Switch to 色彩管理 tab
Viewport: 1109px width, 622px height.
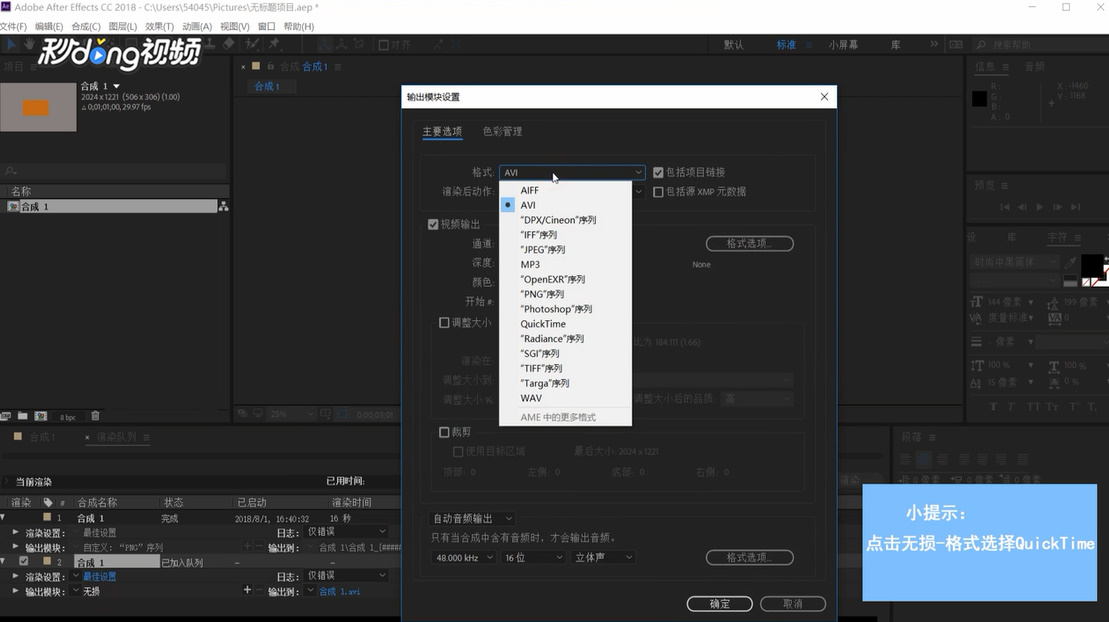502,132
